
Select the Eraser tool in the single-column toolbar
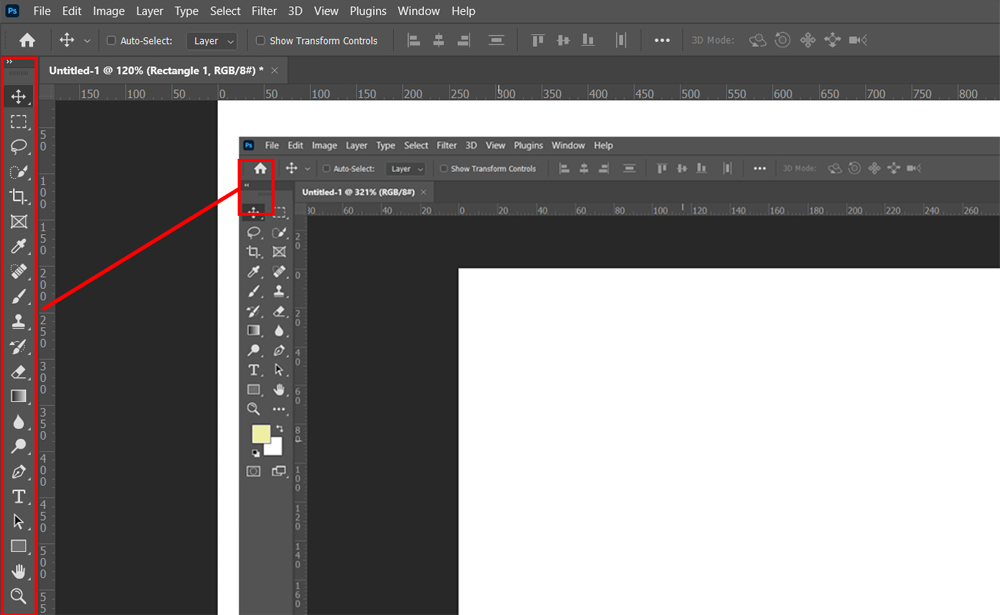point(18,371)
